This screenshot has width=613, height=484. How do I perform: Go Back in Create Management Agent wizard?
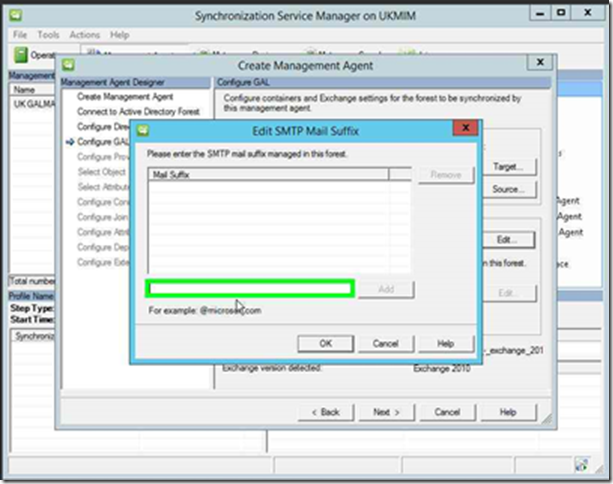click(326, 412)
